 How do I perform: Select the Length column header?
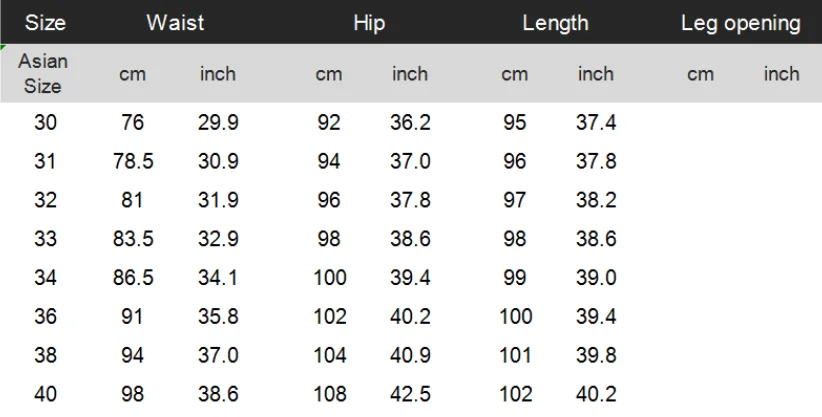[x=555, y=23]
